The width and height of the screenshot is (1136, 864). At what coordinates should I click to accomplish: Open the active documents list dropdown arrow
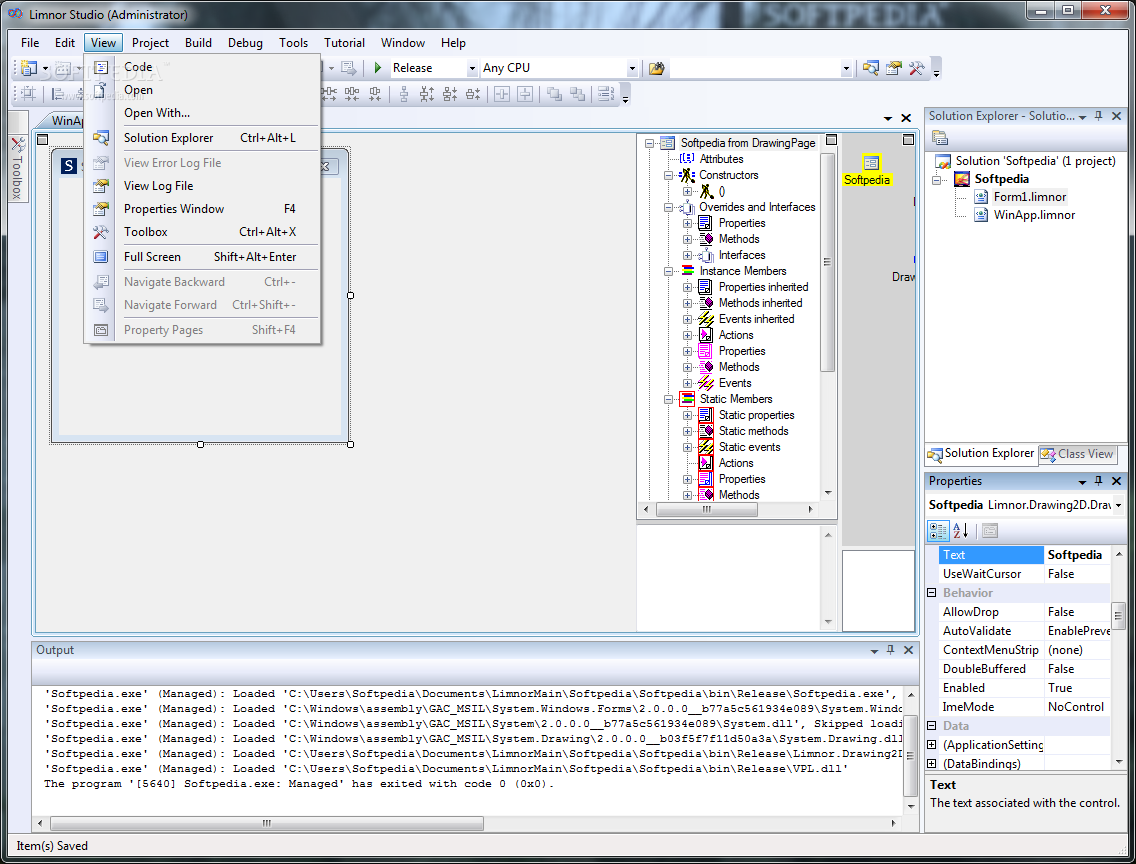pyautogui.click(x=888, y=118)
